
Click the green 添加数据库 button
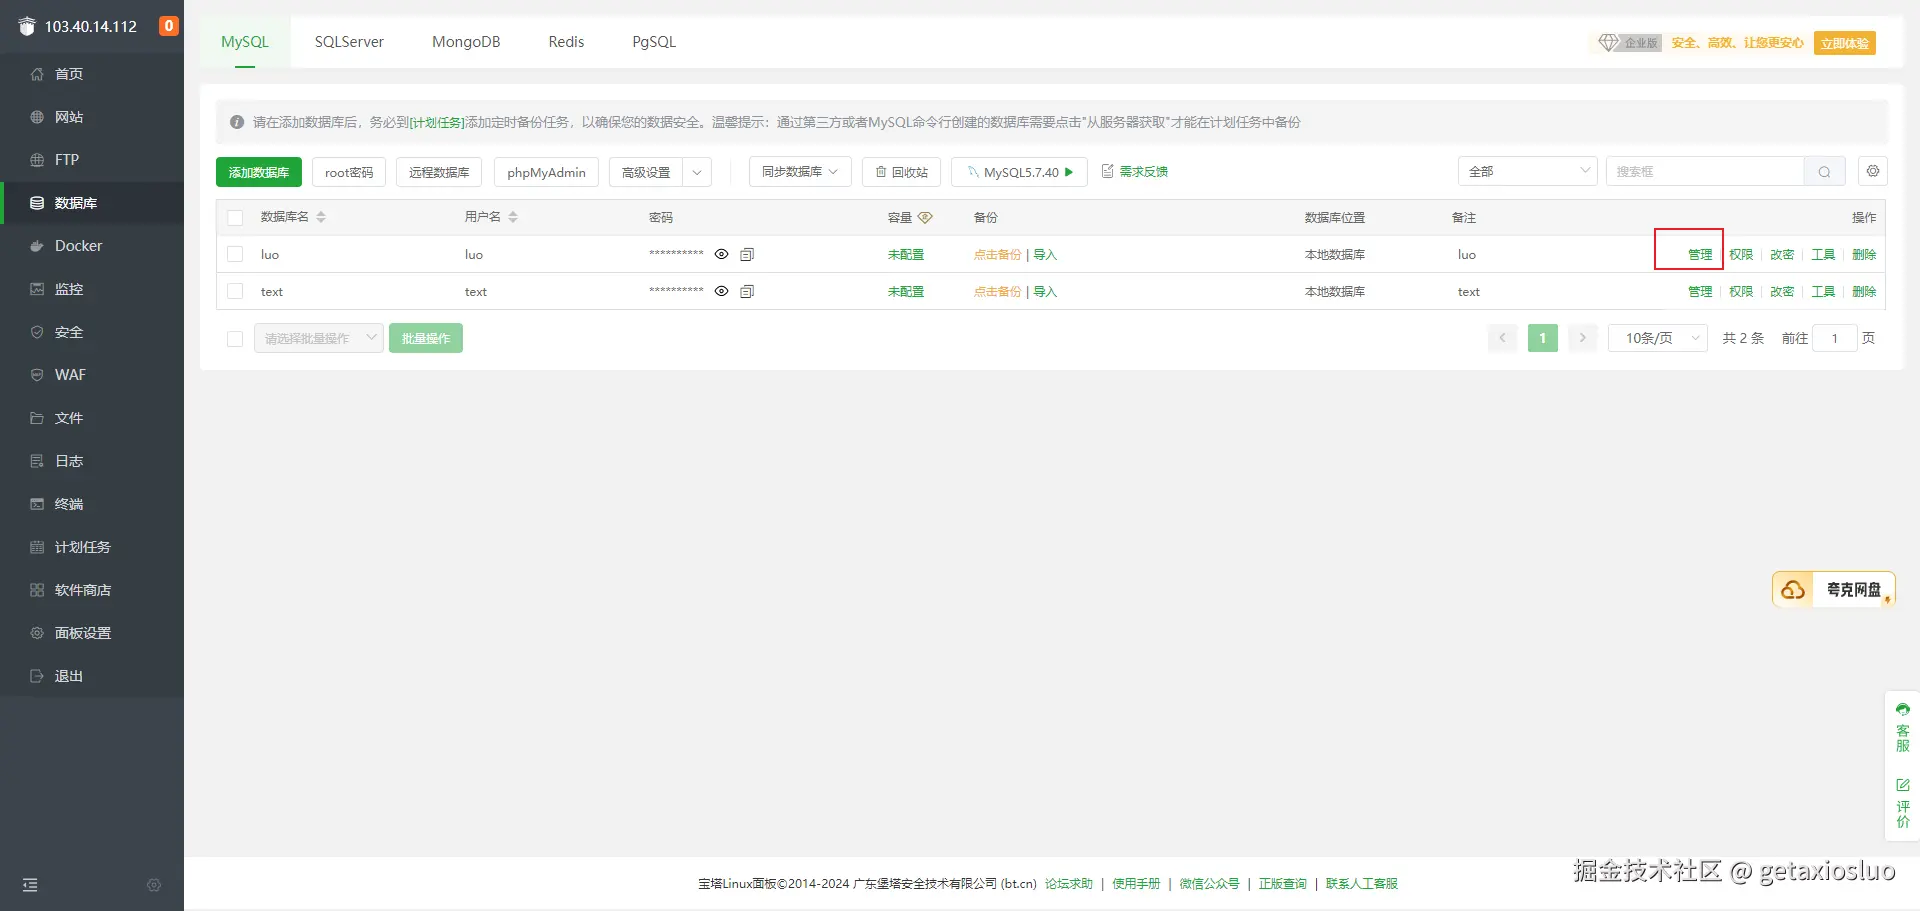pos(259,172)
